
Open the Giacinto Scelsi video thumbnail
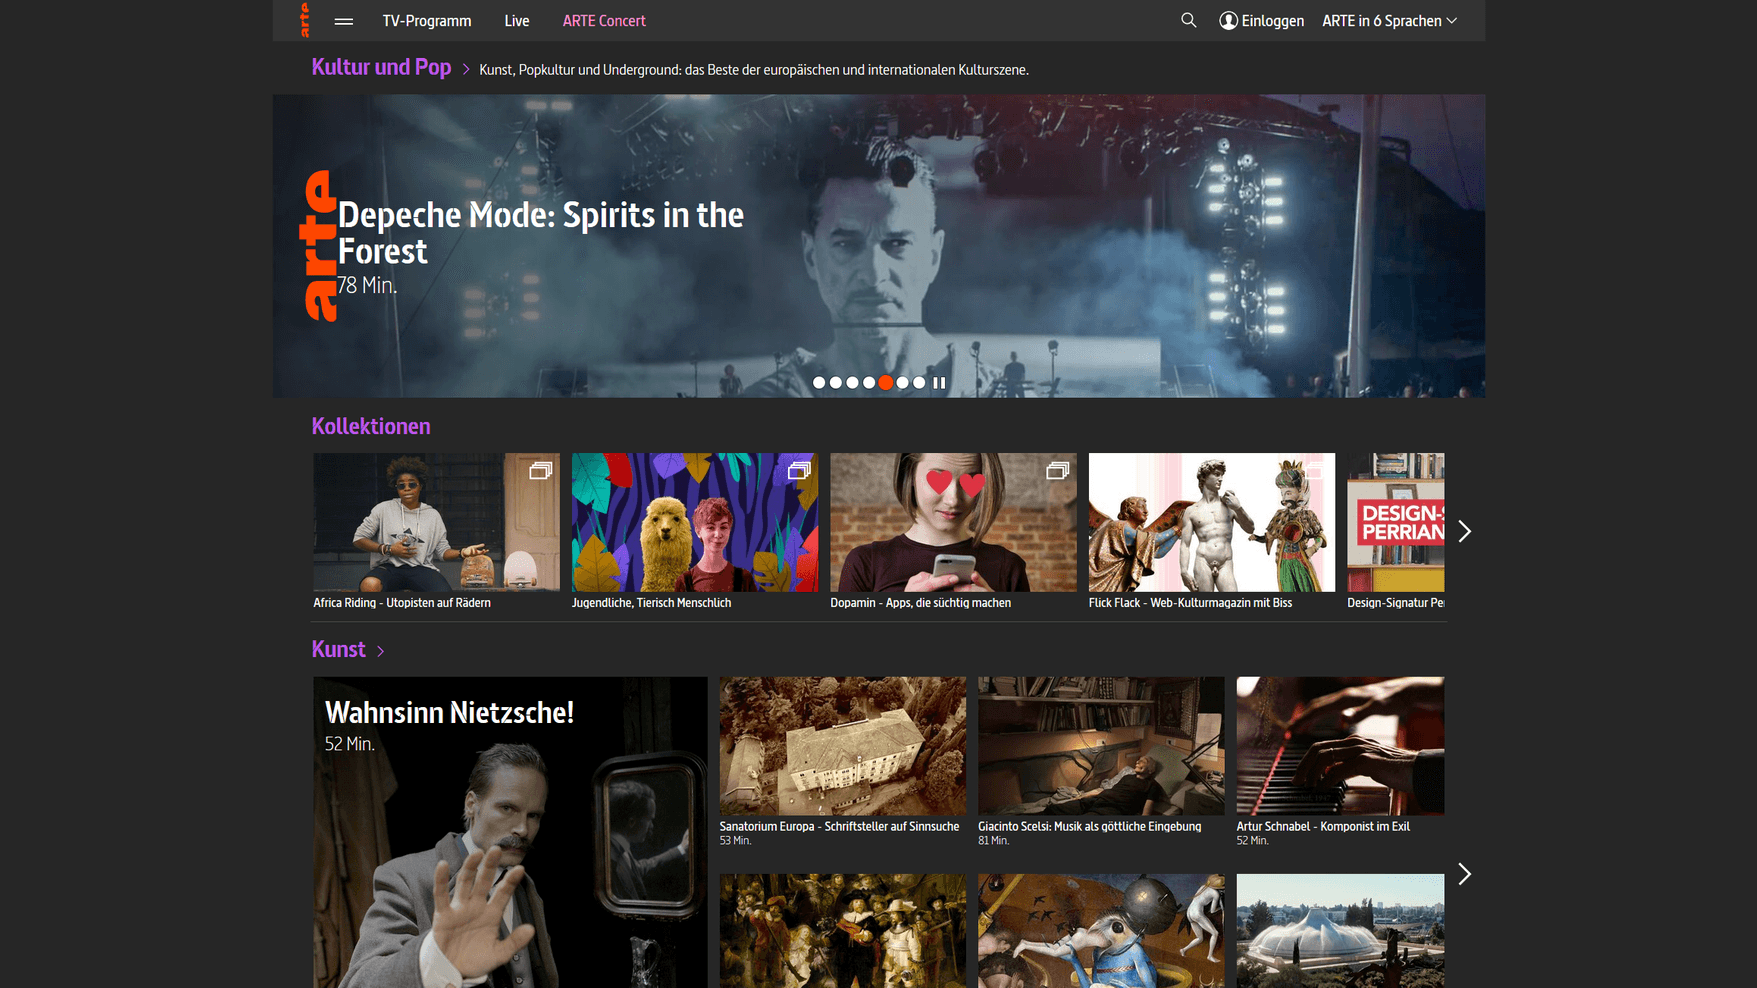pos(1101,746)
